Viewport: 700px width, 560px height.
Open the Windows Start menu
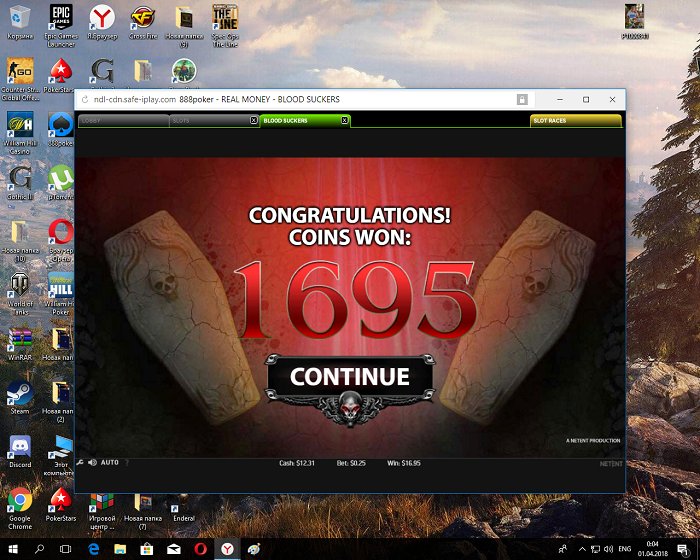12,549
